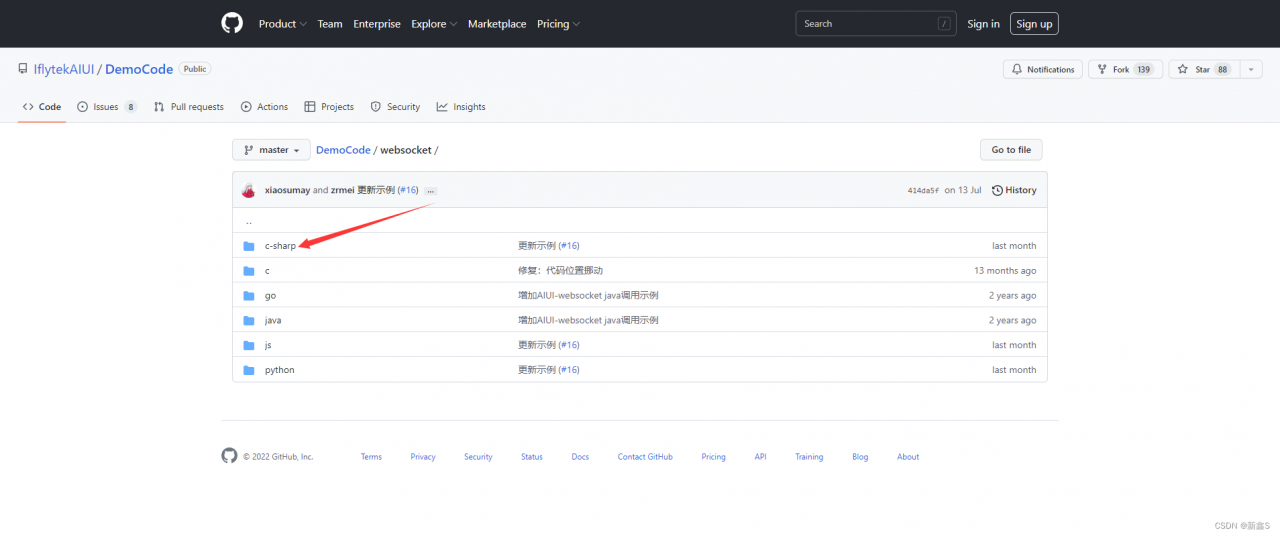This screenshot has height=536, width=1280.
Task: Open the Security tab
Action: click(395, 107)
